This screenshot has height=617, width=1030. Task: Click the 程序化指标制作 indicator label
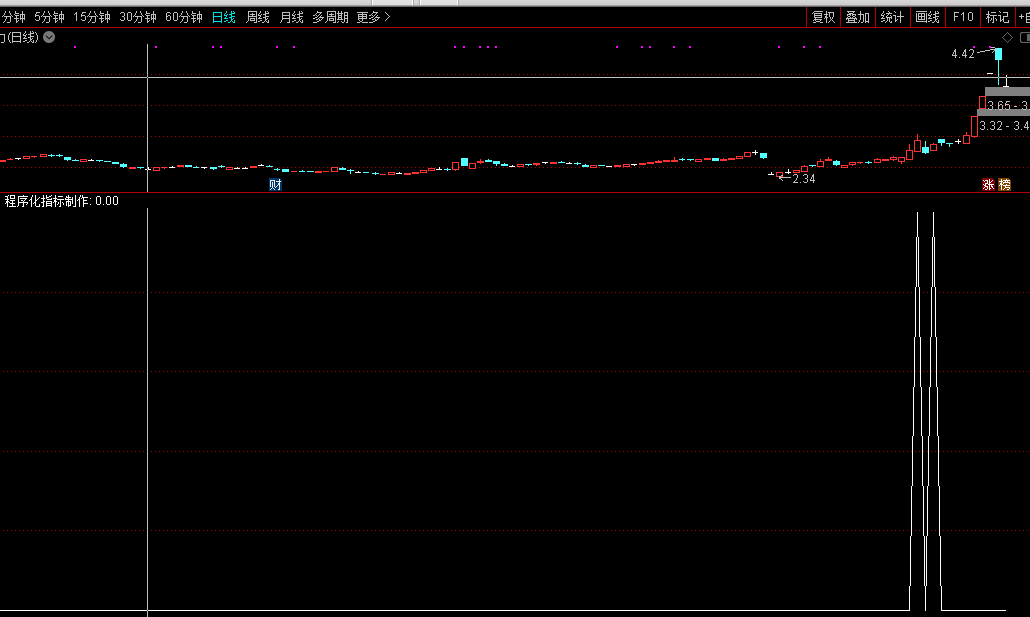(48, 201)
